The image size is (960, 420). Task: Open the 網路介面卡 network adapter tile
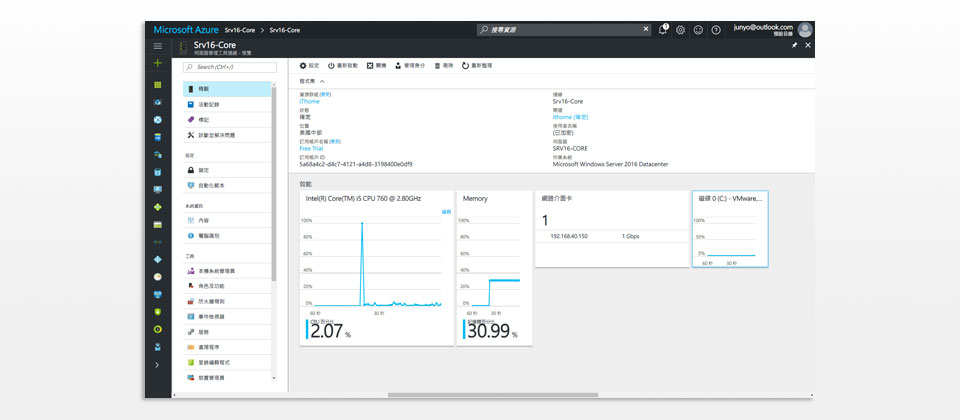point(612,229)
